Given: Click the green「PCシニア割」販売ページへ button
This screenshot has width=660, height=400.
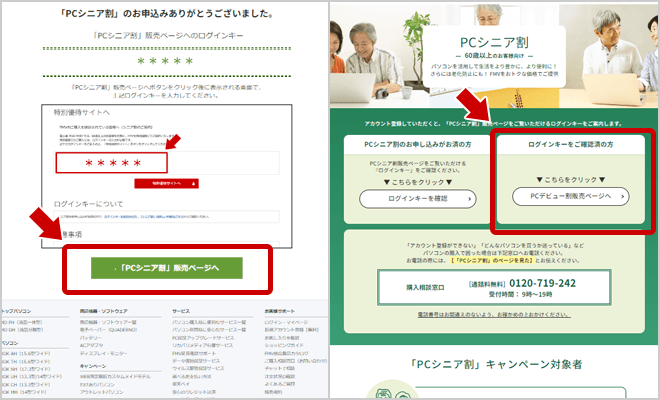Looking at the screenshot, I should (x=167, y=268).
